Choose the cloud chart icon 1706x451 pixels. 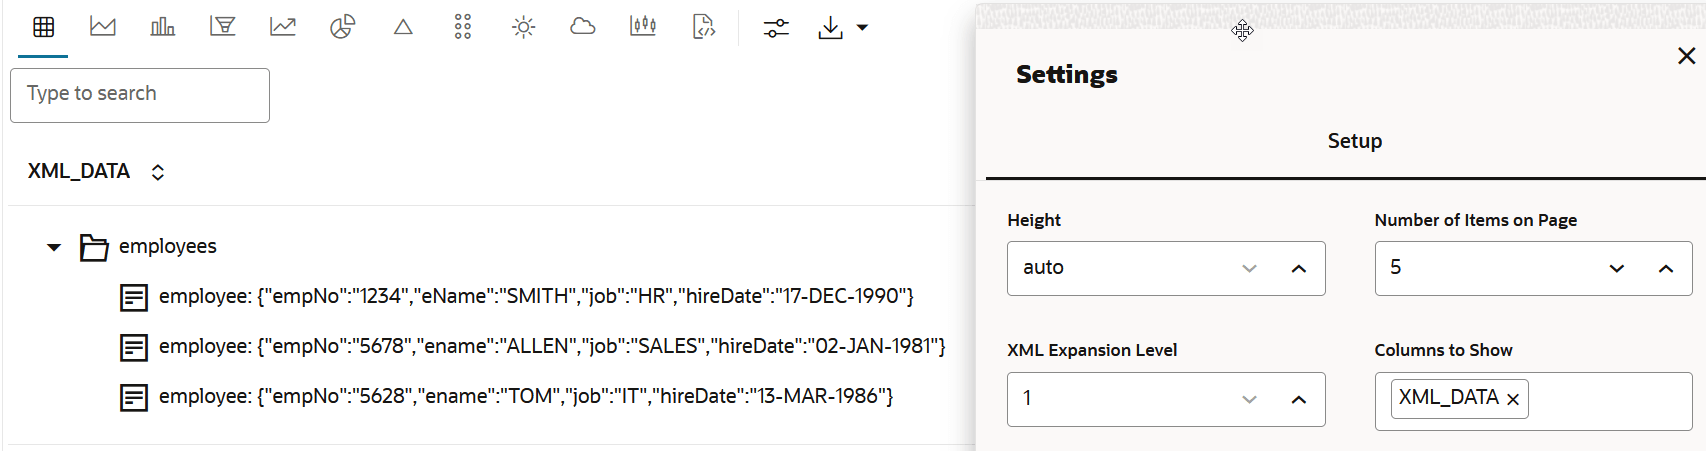(582, 27)
